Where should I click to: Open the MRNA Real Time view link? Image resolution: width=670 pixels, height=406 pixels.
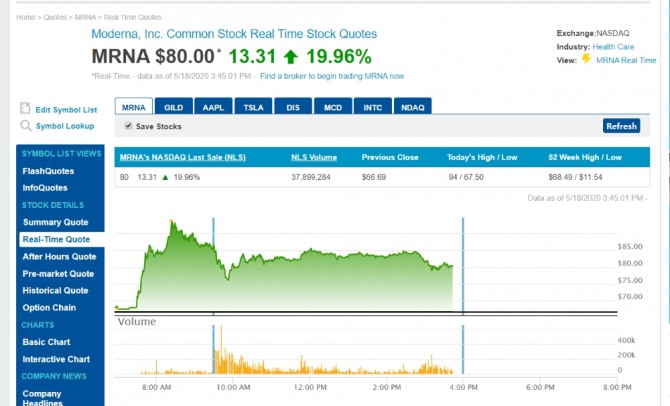click(x=626, y=60)
